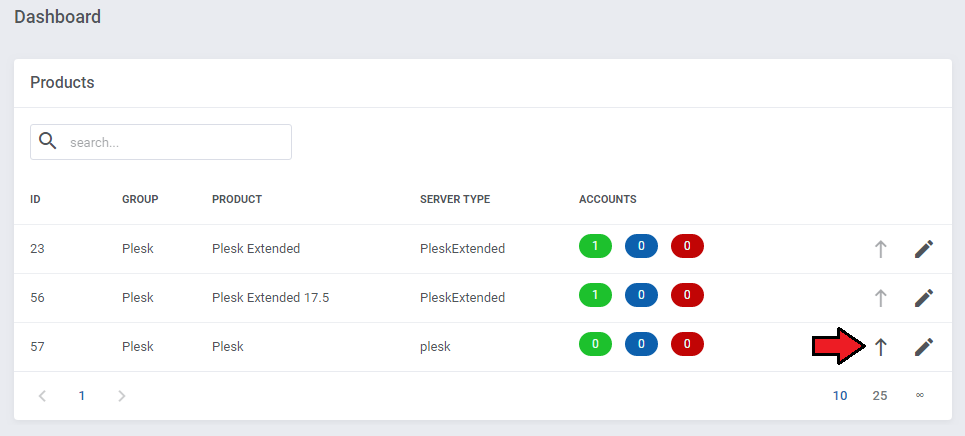The width and height of the screenshot is (965, 436).
Task: Click the up arrow for product ID 56
Action: click(881, 298)
